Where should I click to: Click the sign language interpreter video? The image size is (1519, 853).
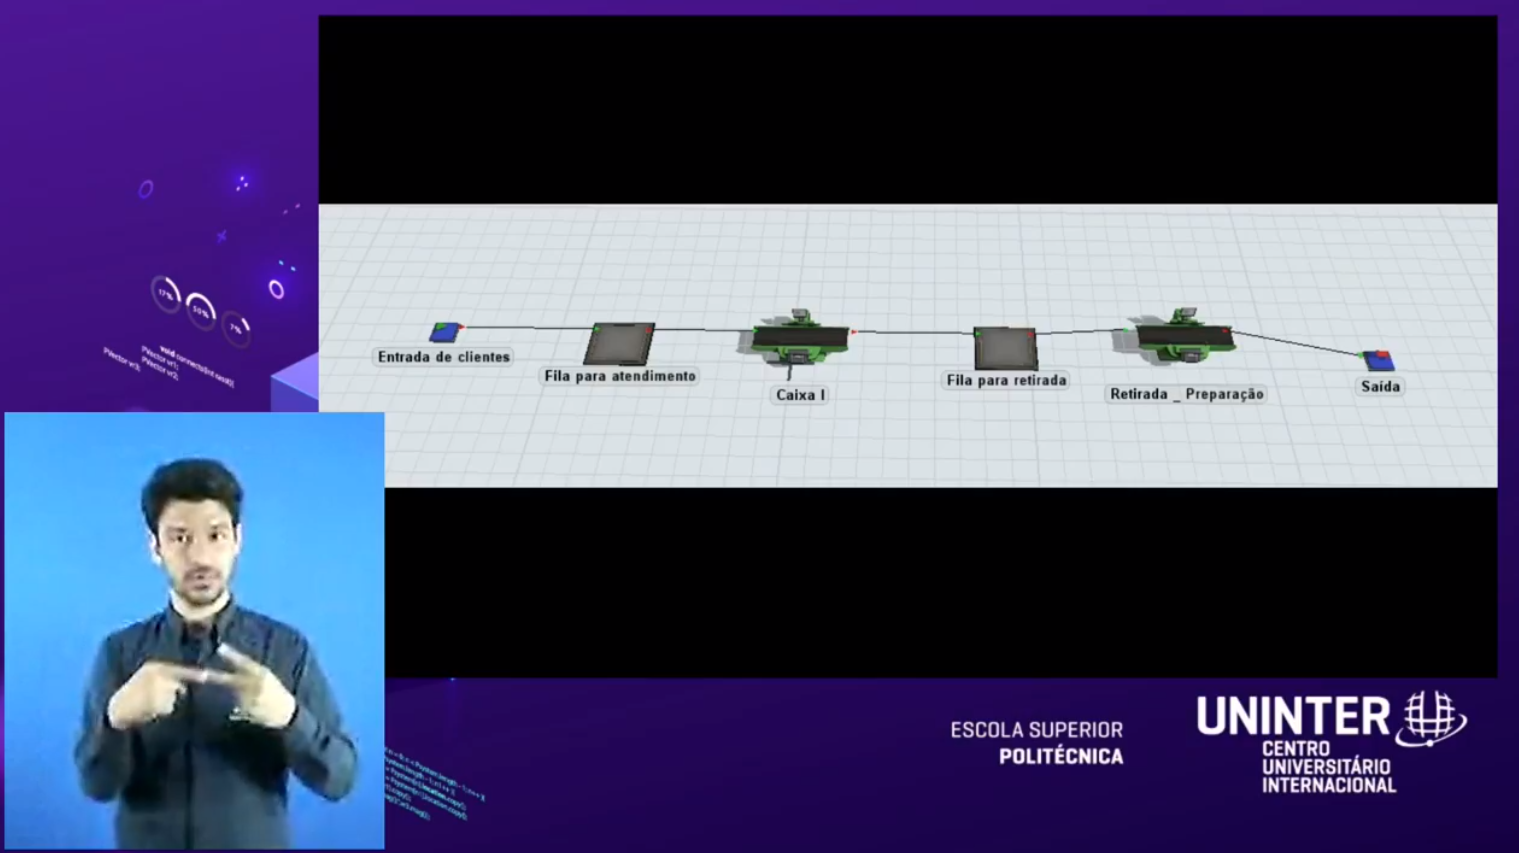[x=194, y=630]
